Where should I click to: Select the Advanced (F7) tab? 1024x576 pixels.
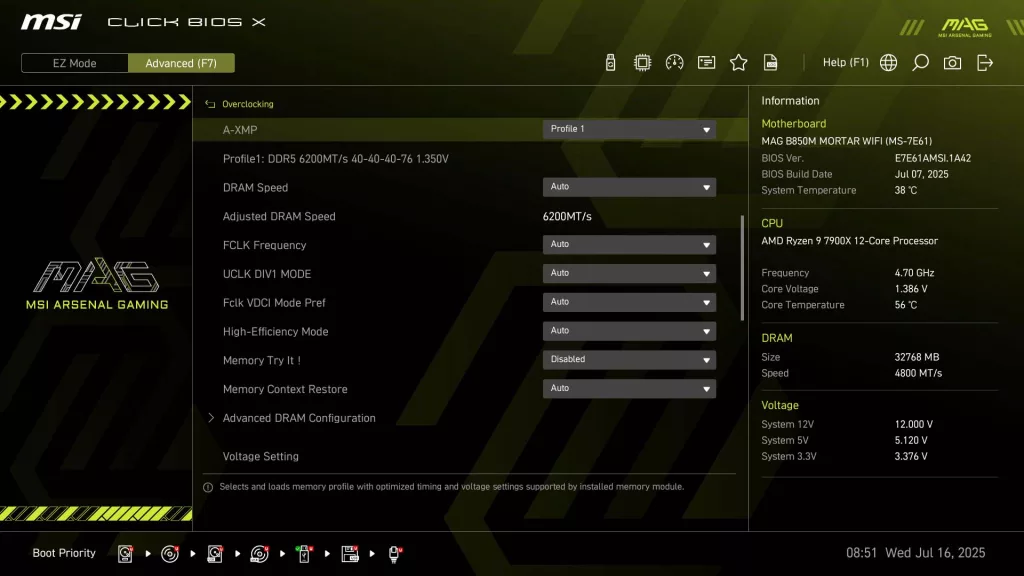coord(181,63)
